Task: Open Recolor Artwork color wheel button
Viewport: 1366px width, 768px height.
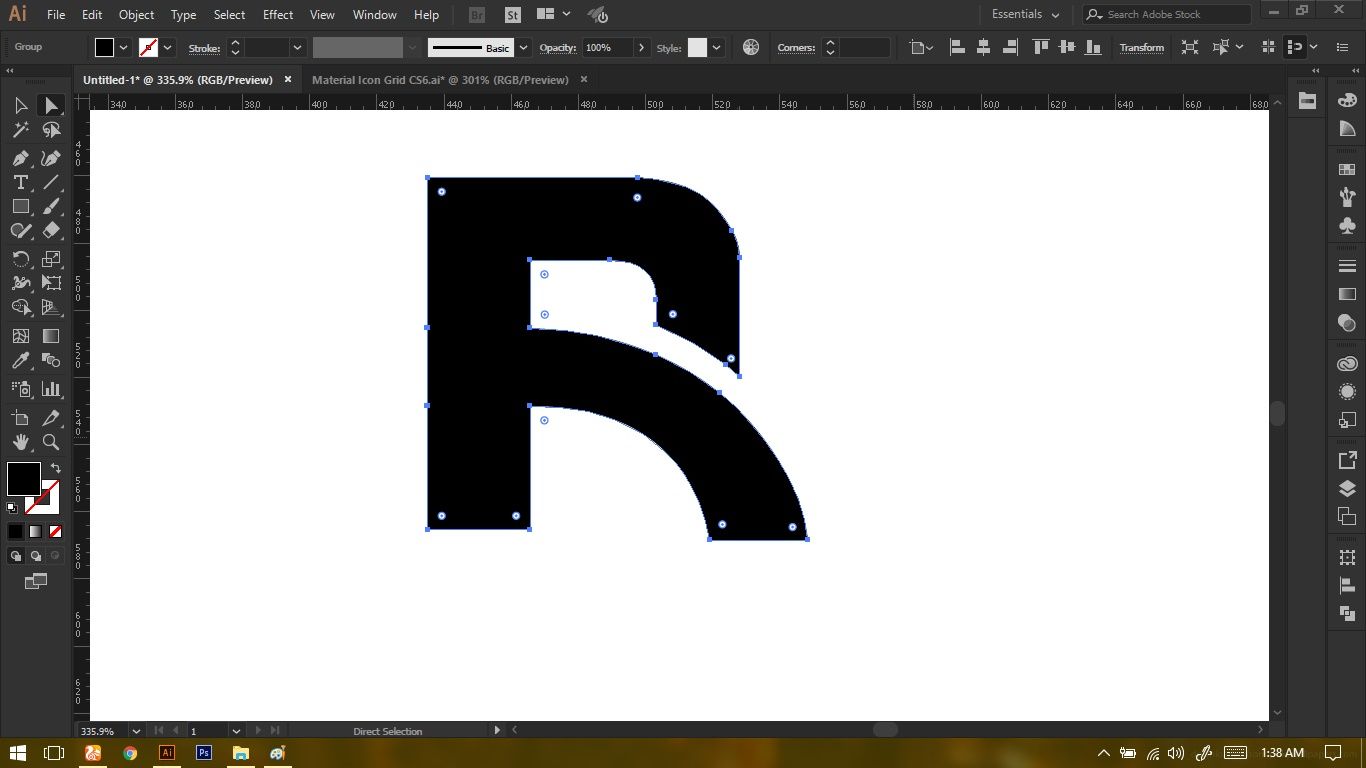Action: point(751,47)
